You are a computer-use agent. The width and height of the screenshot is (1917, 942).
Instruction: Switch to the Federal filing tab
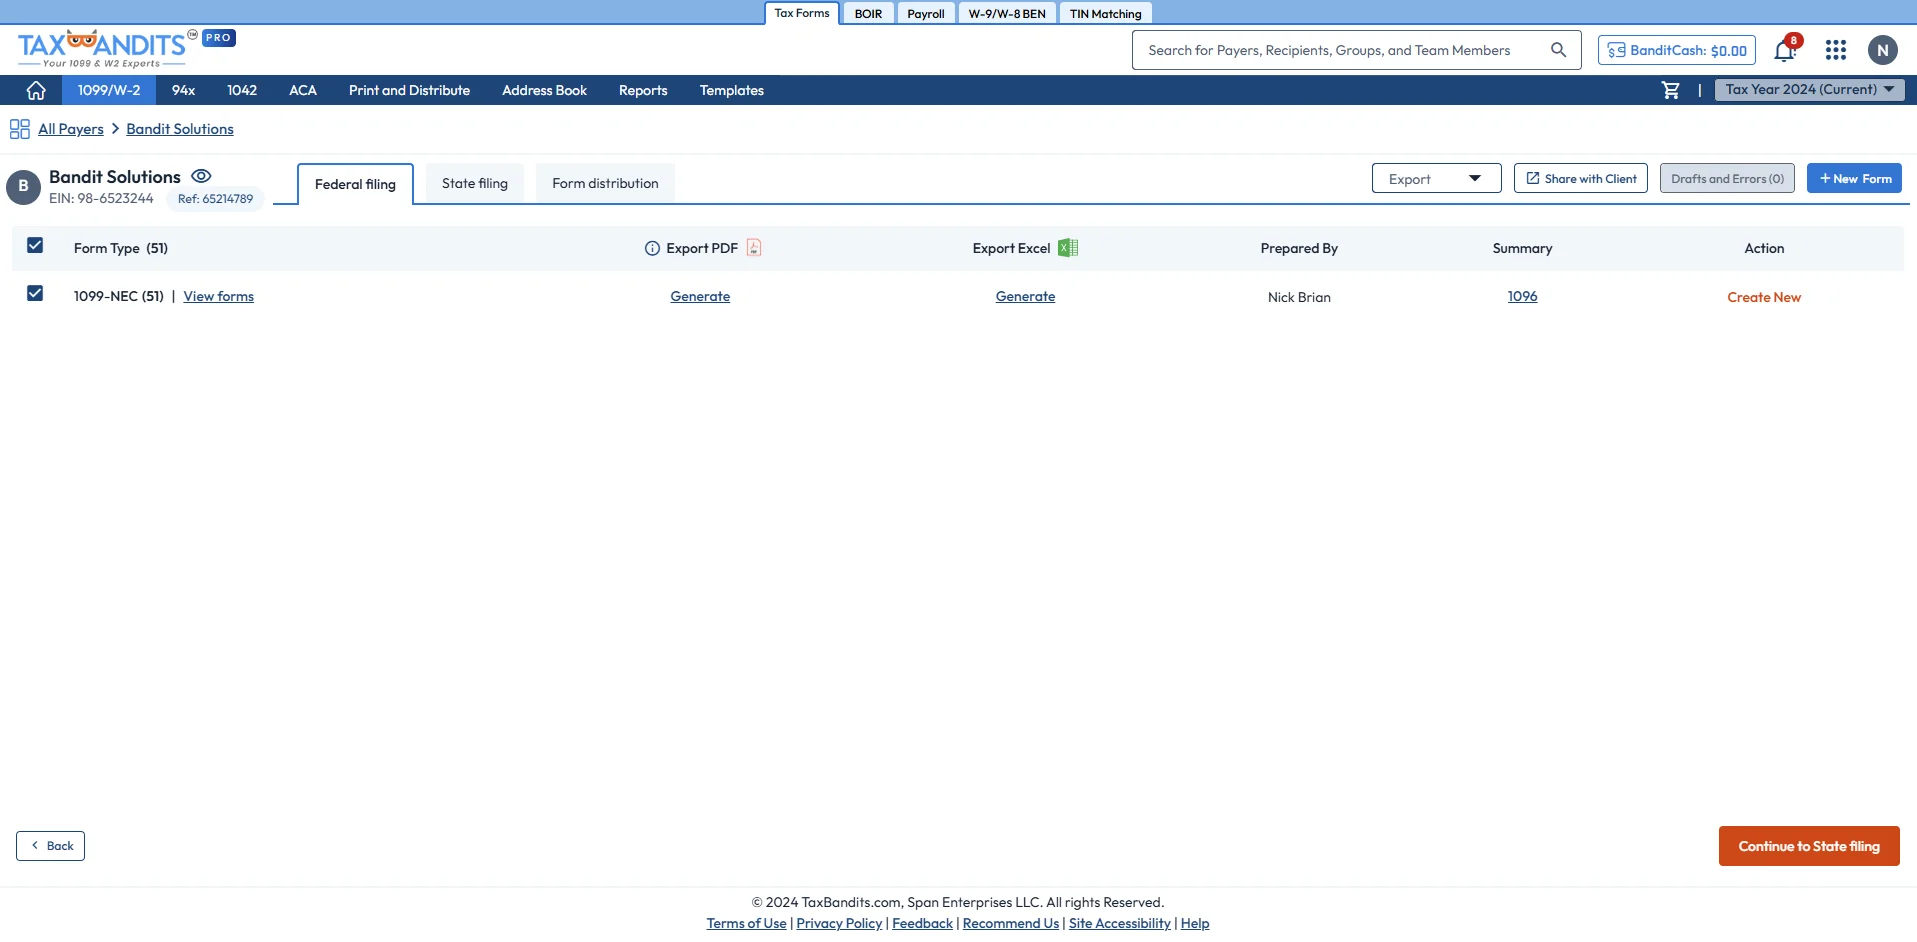355,184
